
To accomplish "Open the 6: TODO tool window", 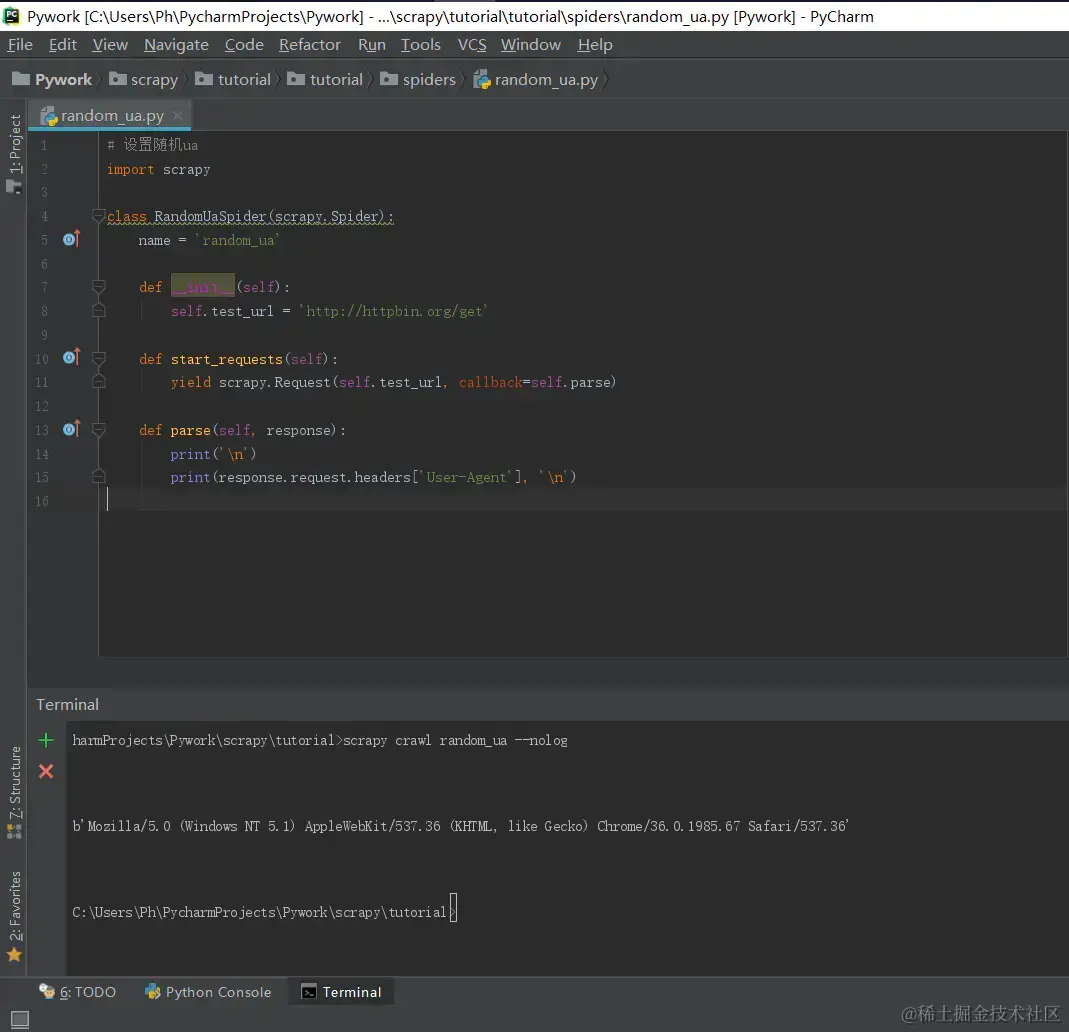I will coord(77,992).
